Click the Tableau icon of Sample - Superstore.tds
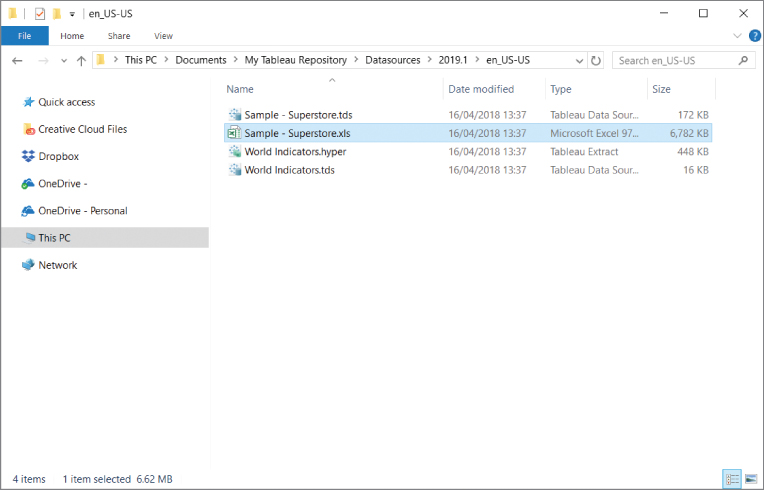The width and height of the screenshot is (764, 490). click(x=235, y=114)
